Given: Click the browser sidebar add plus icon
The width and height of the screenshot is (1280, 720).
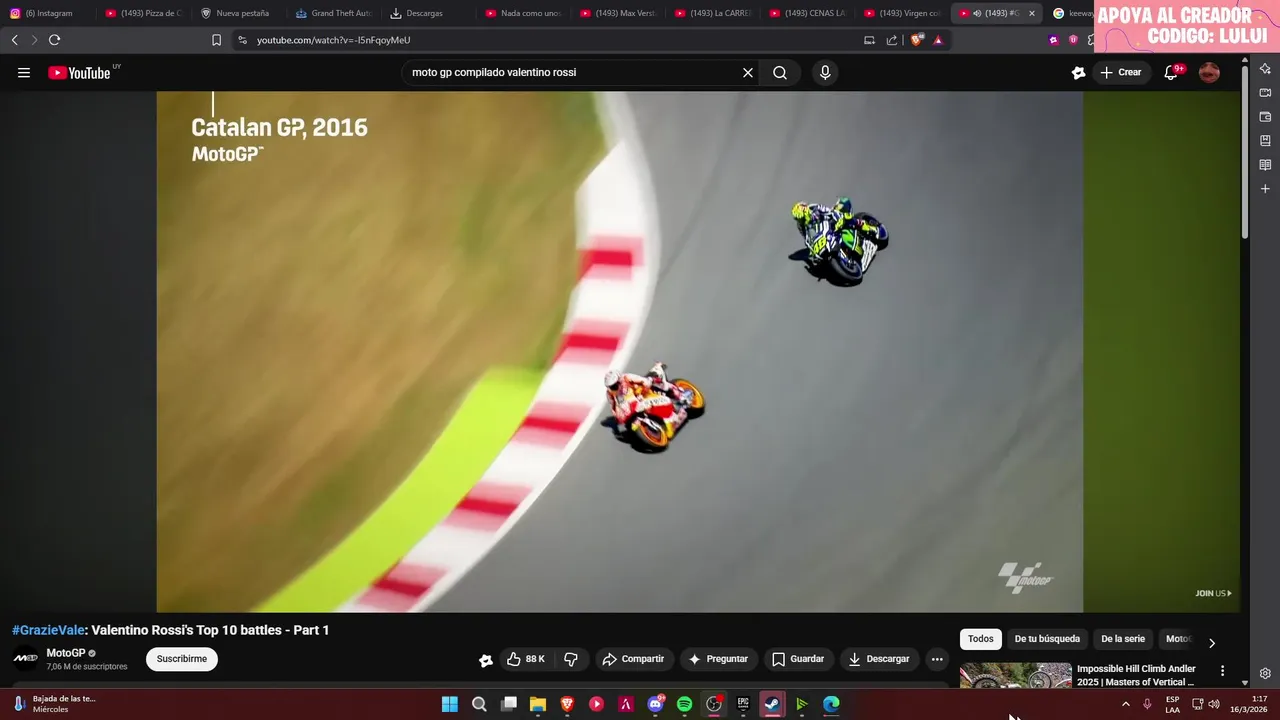Looking at the screenshot, I should tap(1265, 188).
